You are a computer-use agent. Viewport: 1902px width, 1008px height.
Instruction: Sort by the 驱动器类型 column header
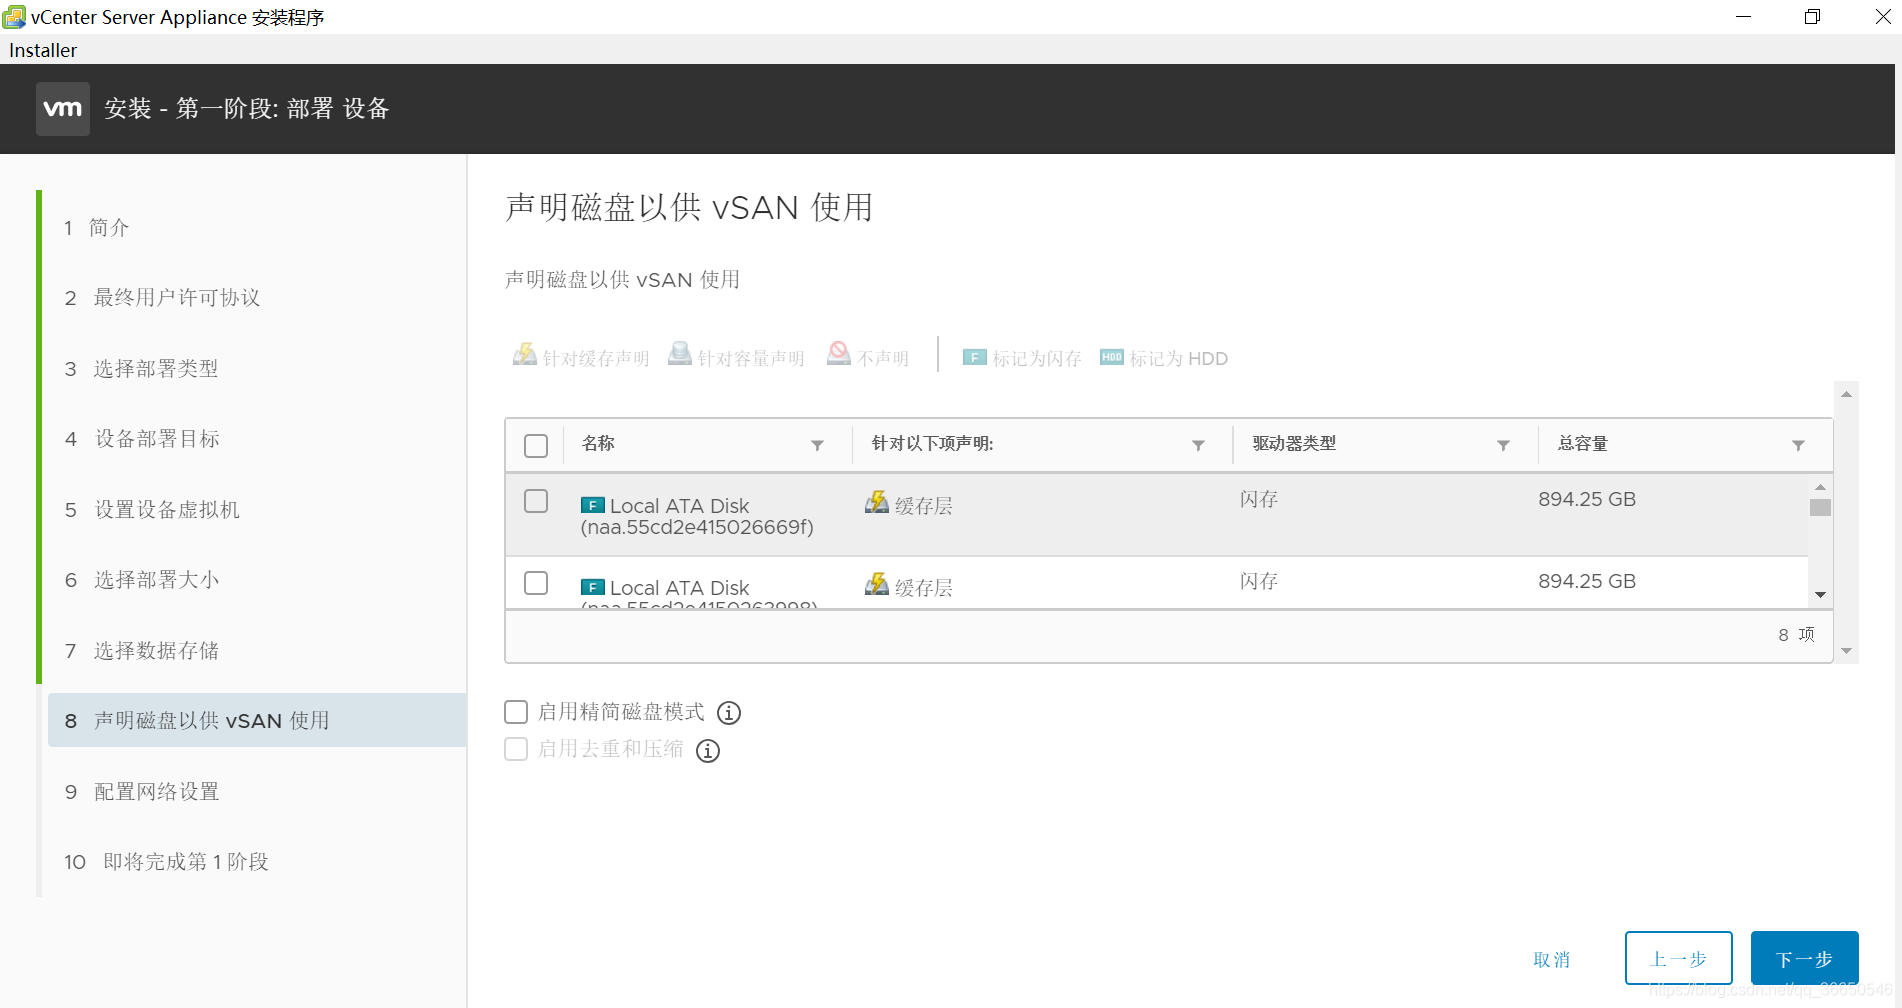click(1294, 444)
